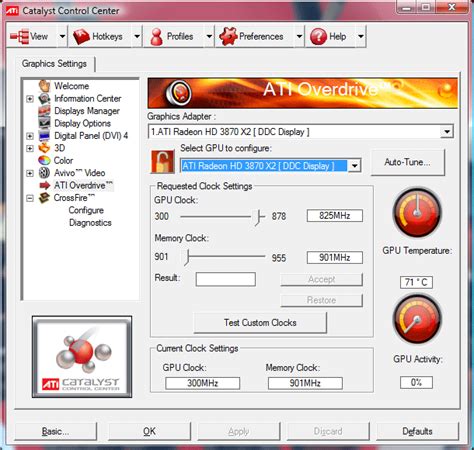
Task: Click the grayed-out Accept button
Action: [321, 279]
